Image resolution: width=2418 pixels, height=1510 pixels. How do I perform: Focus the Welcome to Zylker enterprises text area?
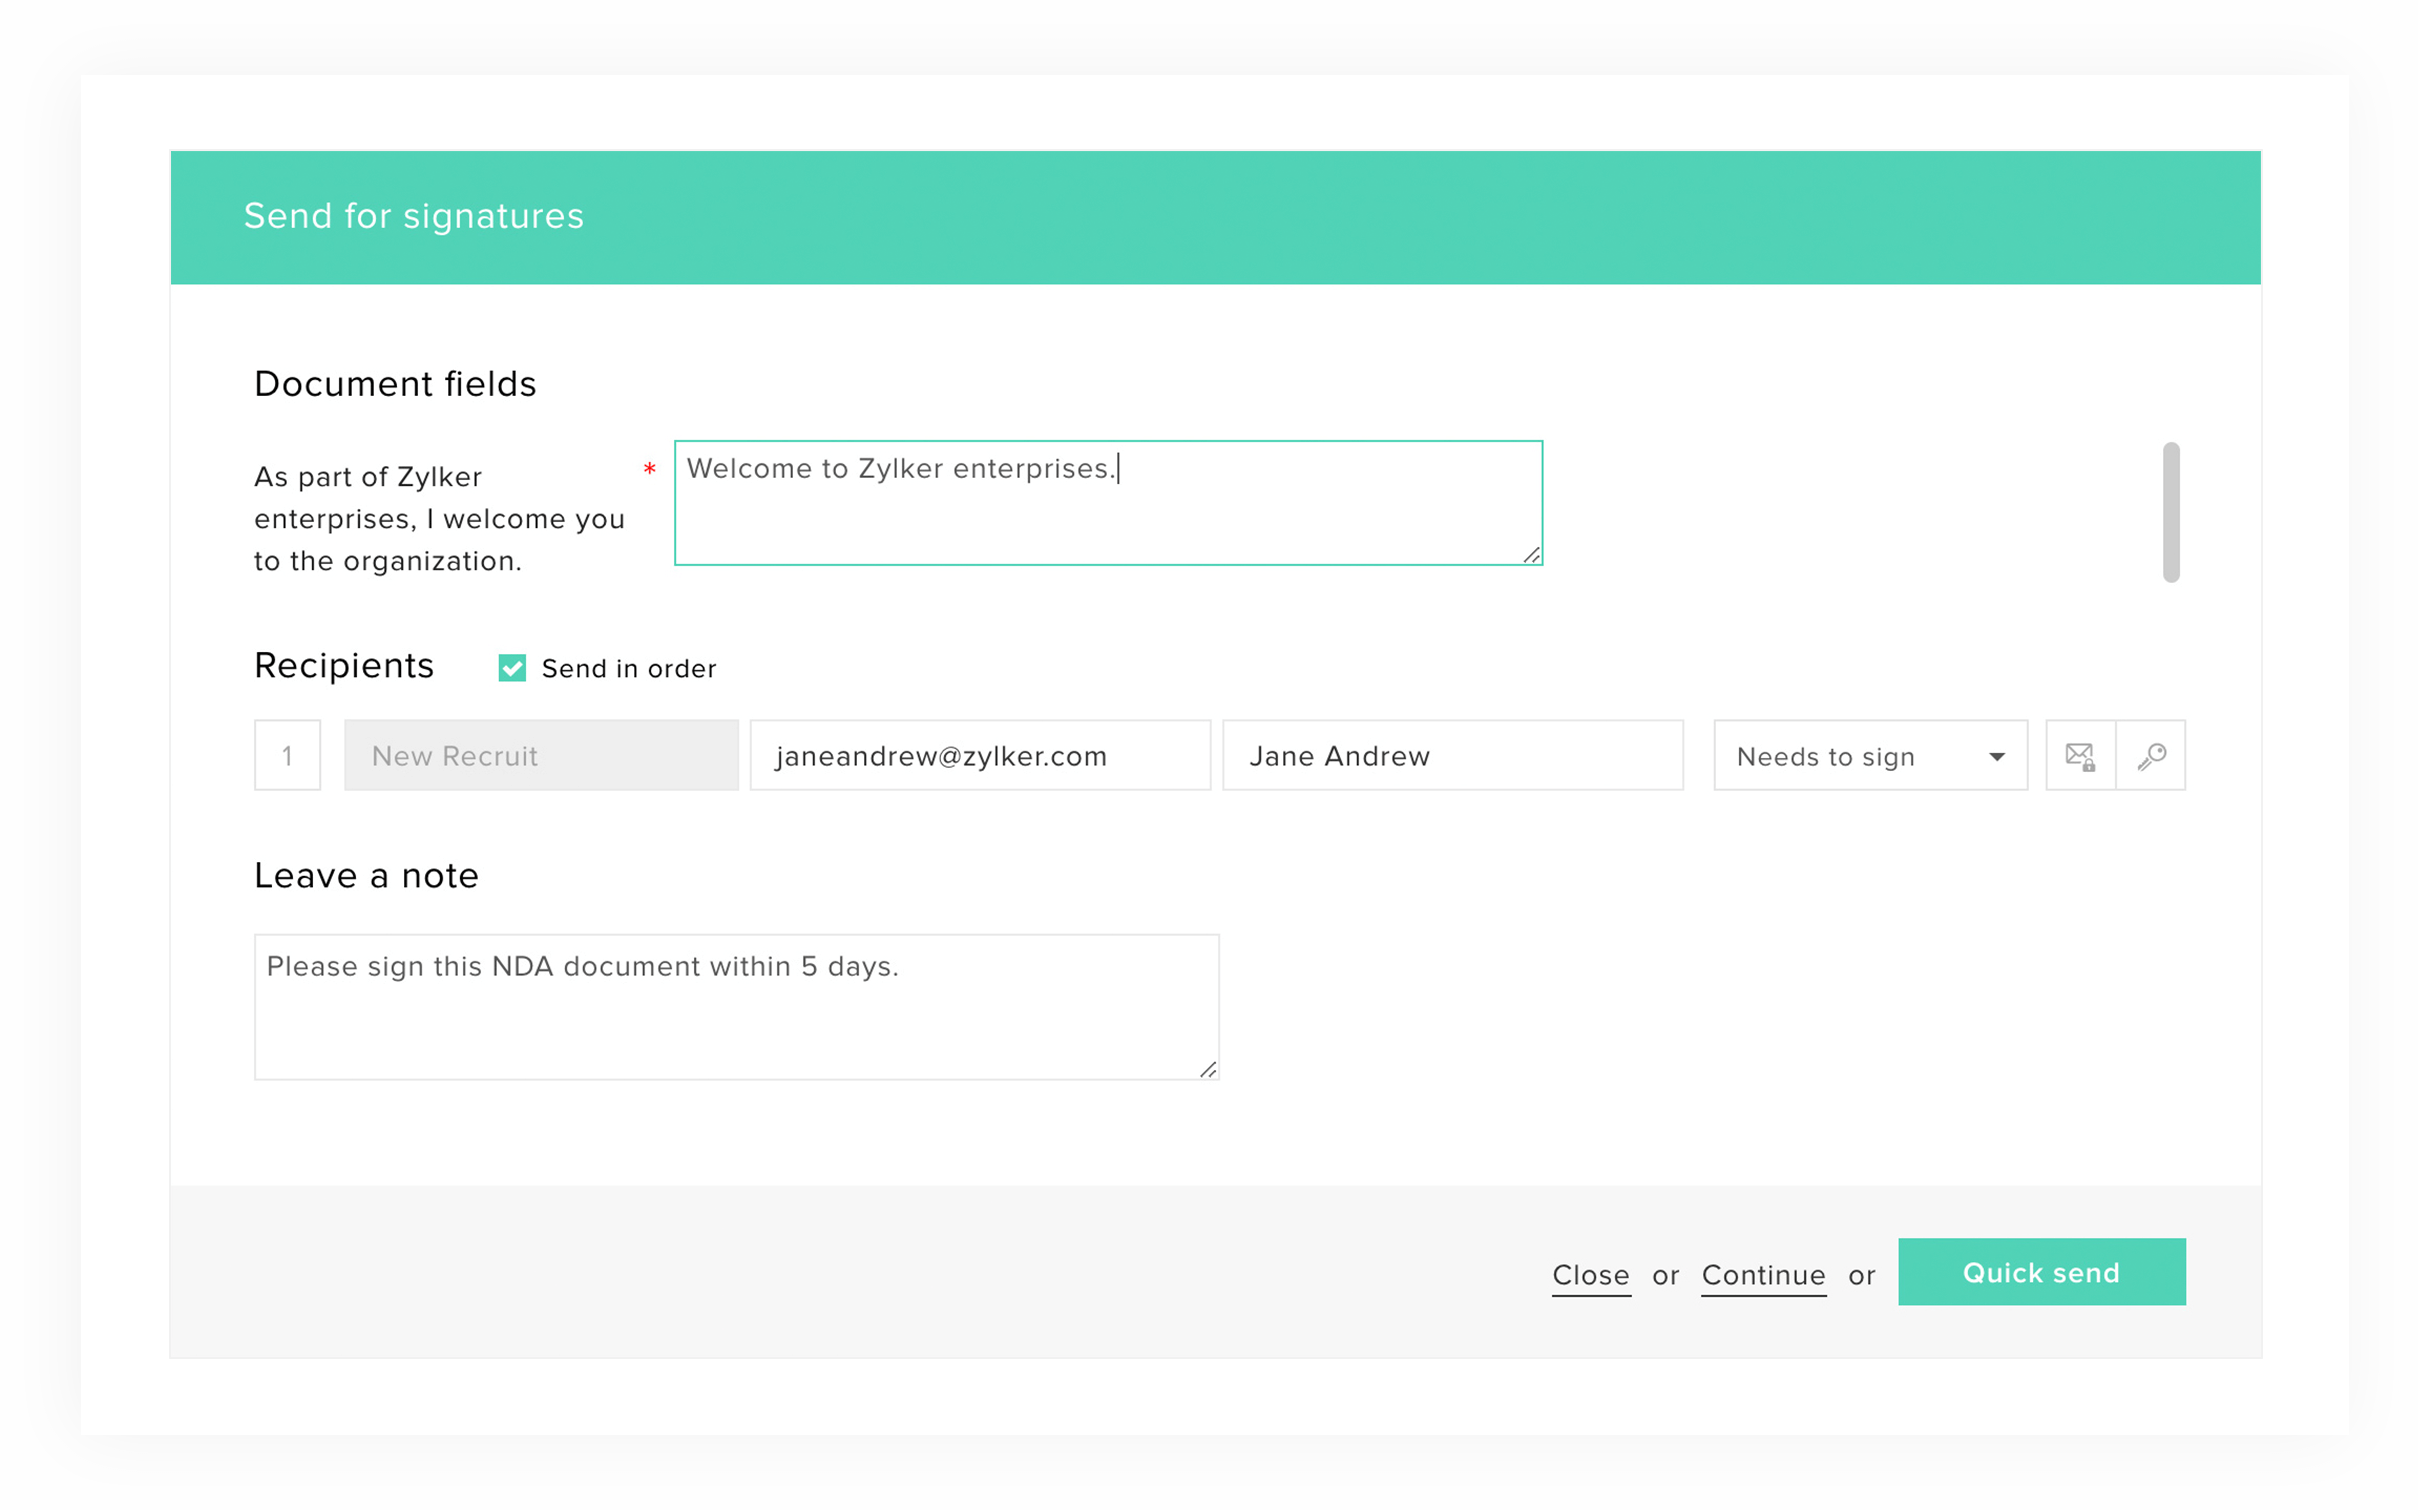point(1107,503)
